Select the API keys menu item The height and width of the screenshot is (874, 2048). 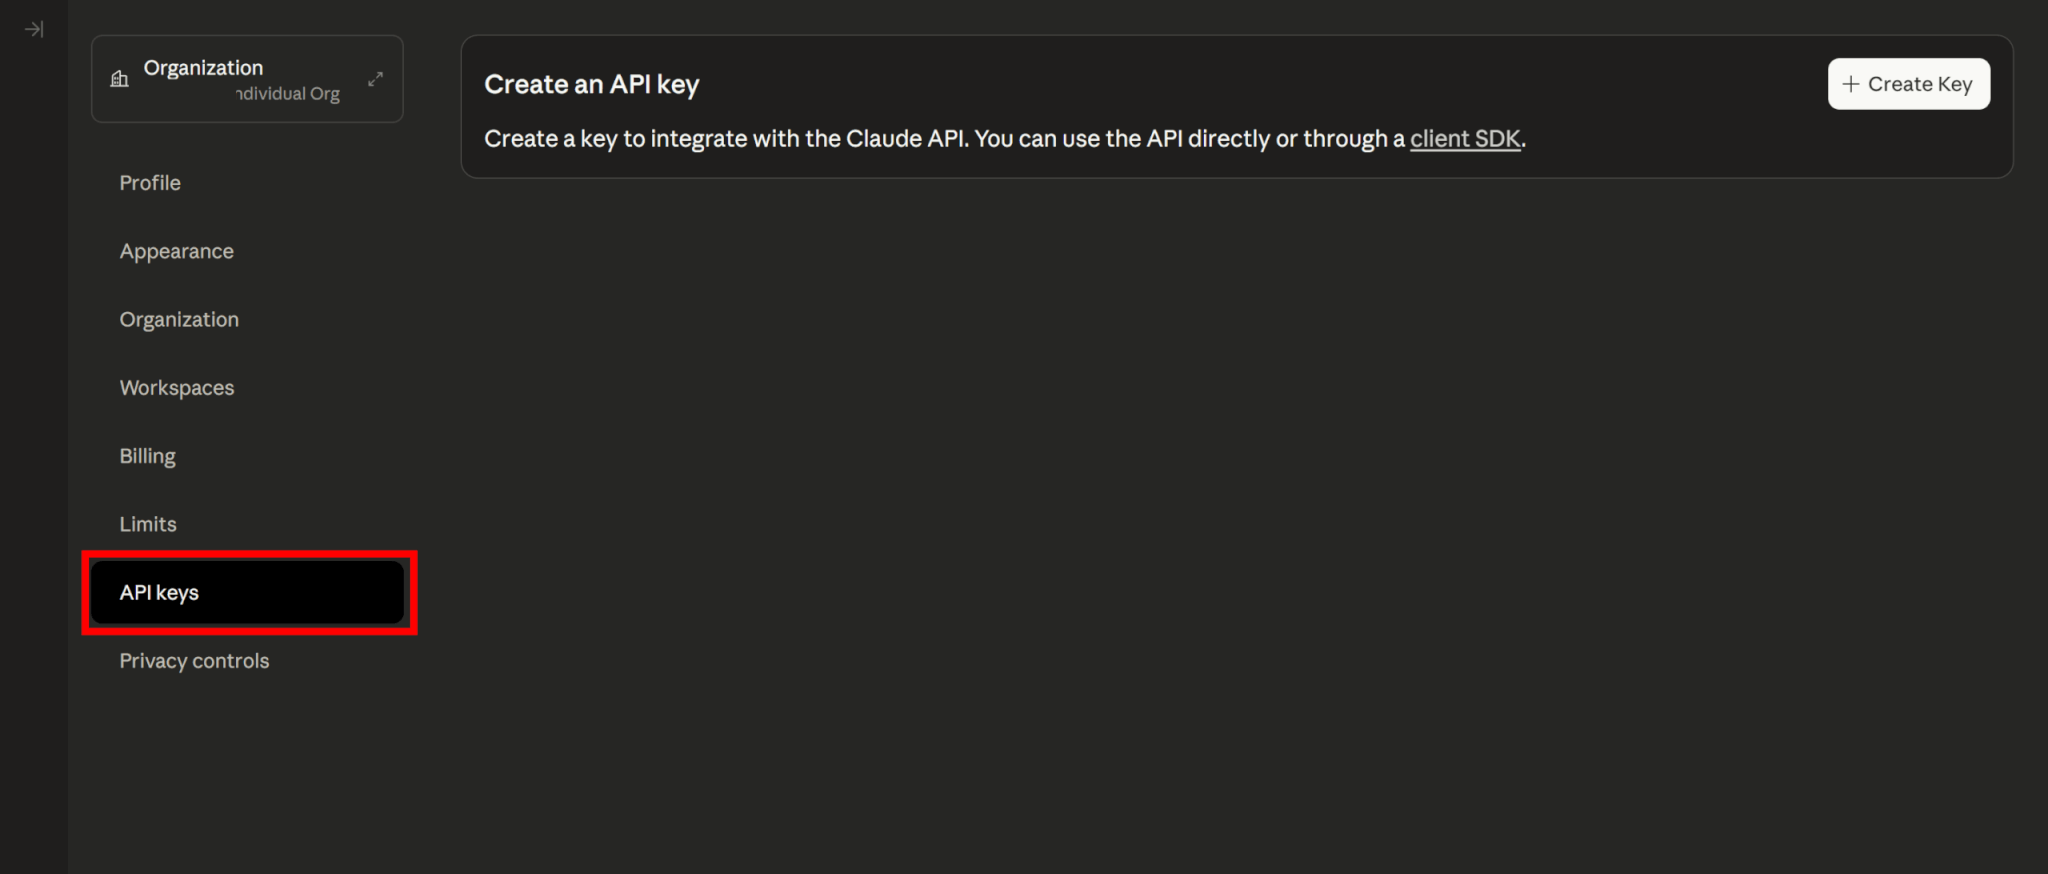point(159,593)
